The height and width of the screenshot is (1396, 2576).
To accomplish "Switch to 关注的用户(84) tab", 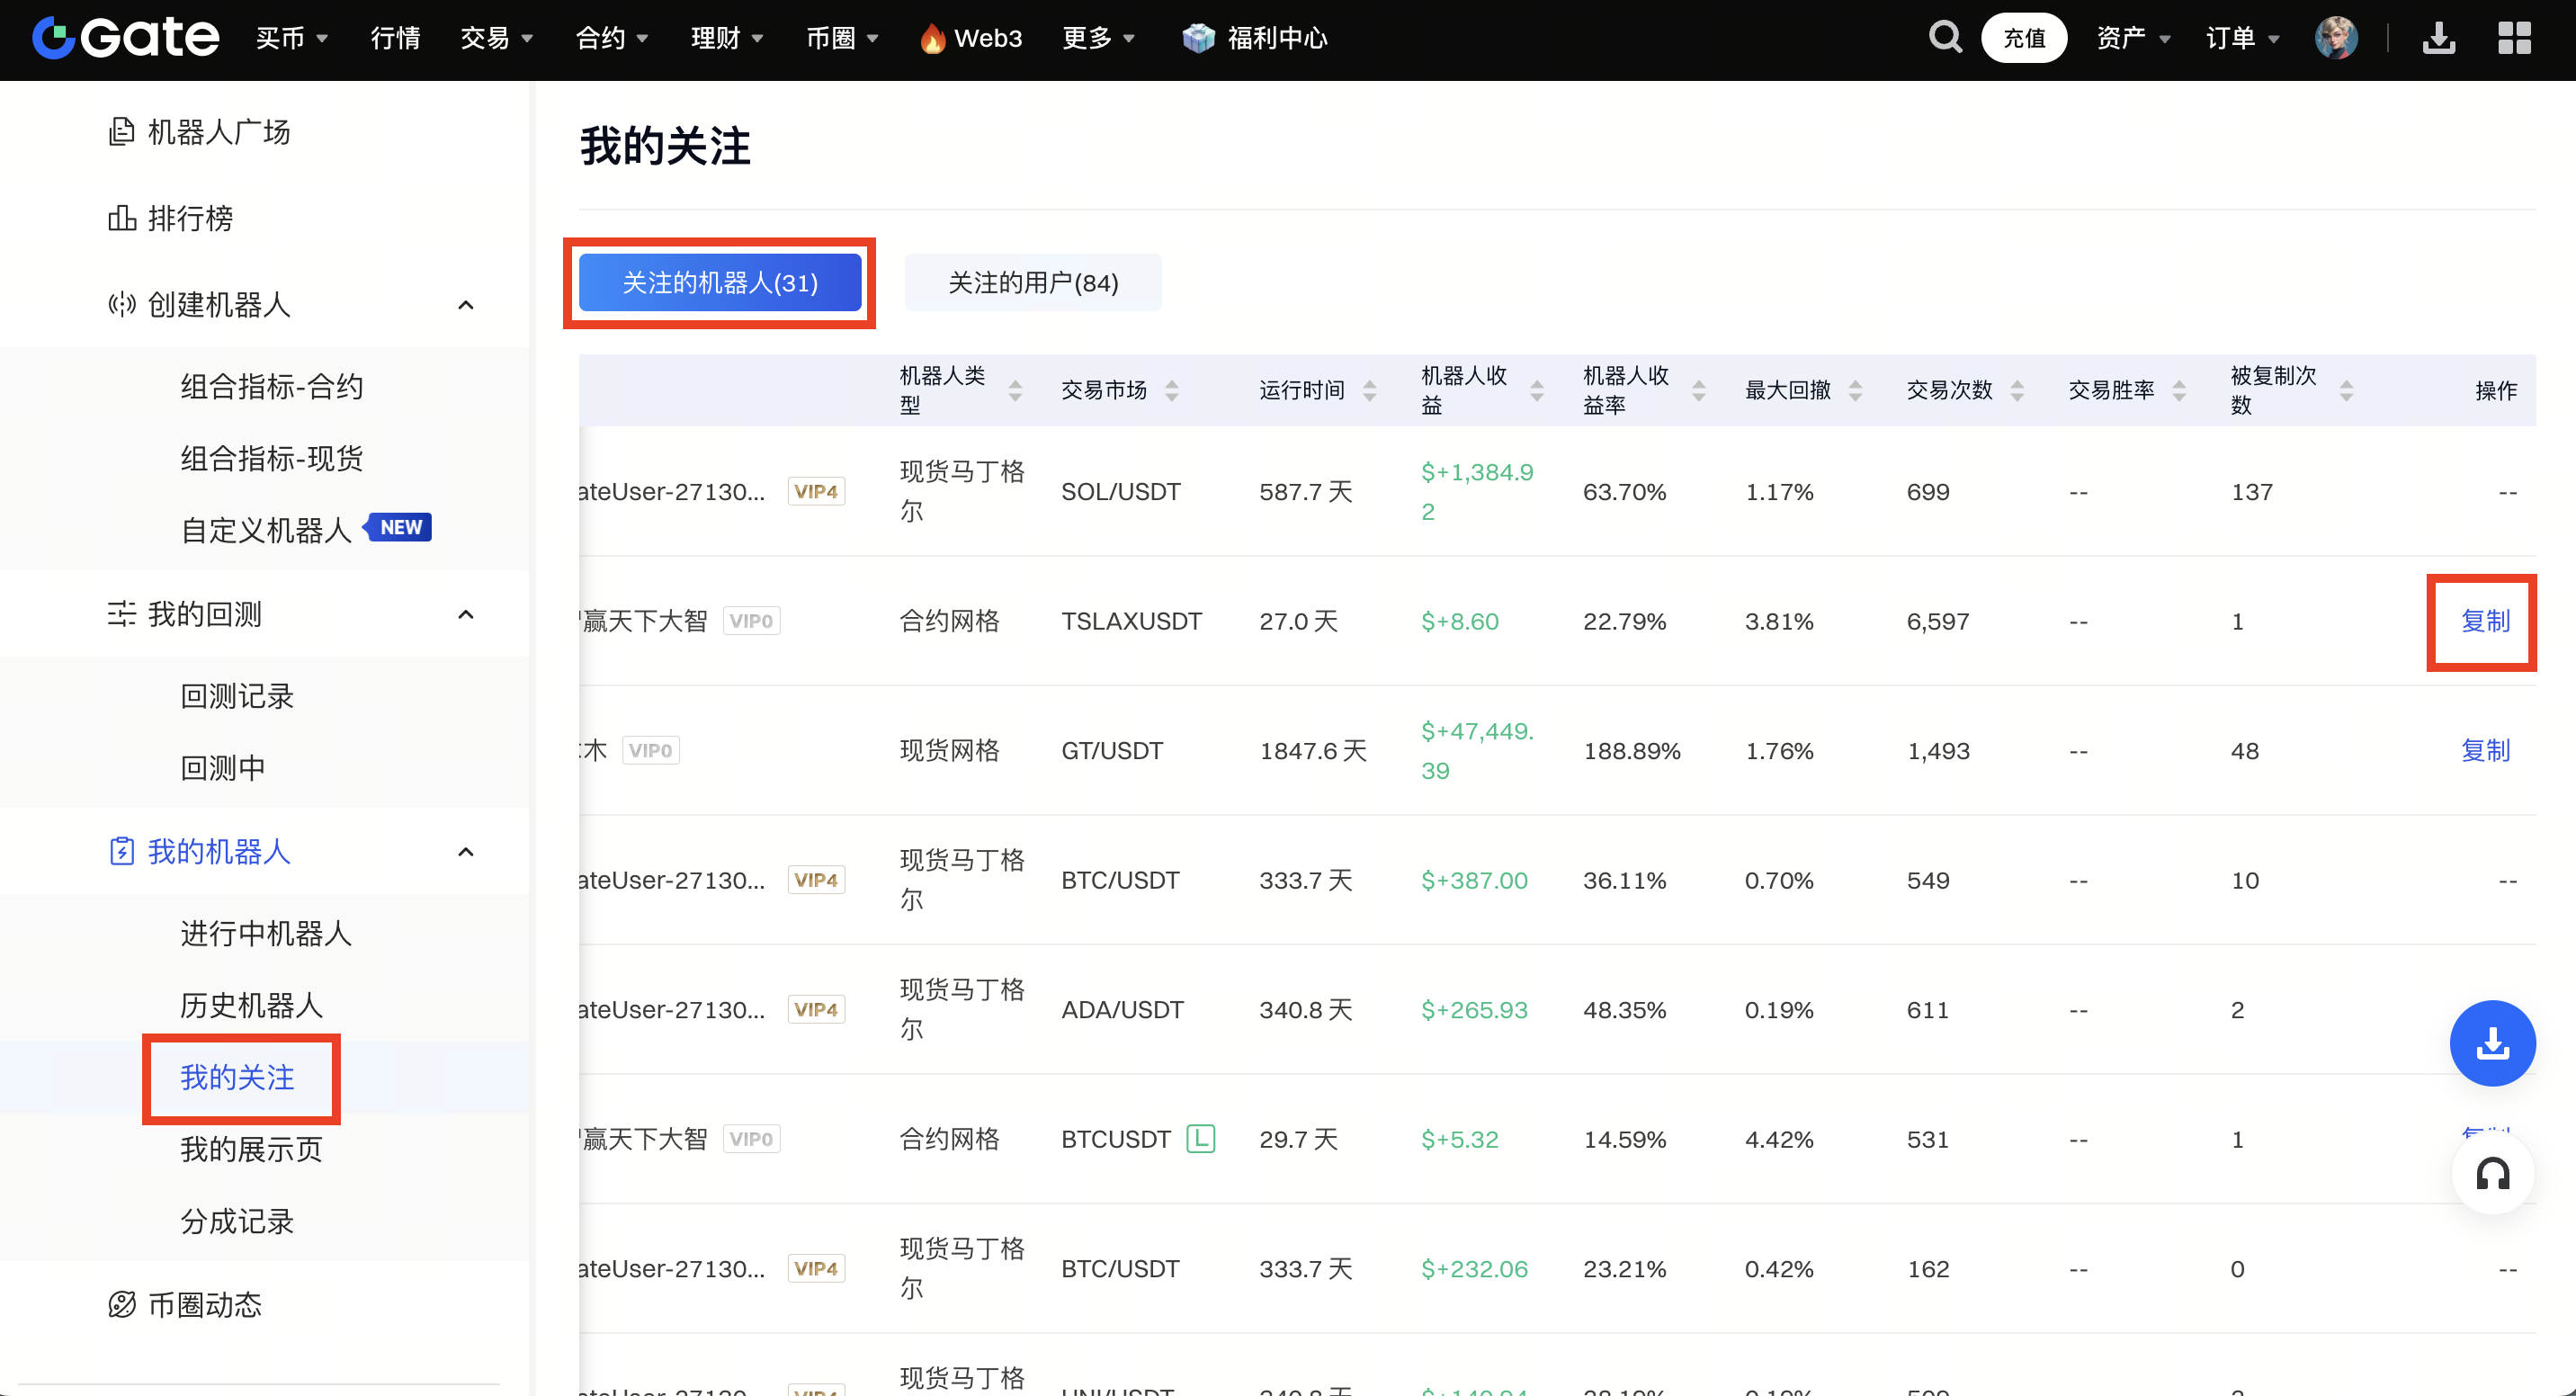I will tap(1032, 283).
